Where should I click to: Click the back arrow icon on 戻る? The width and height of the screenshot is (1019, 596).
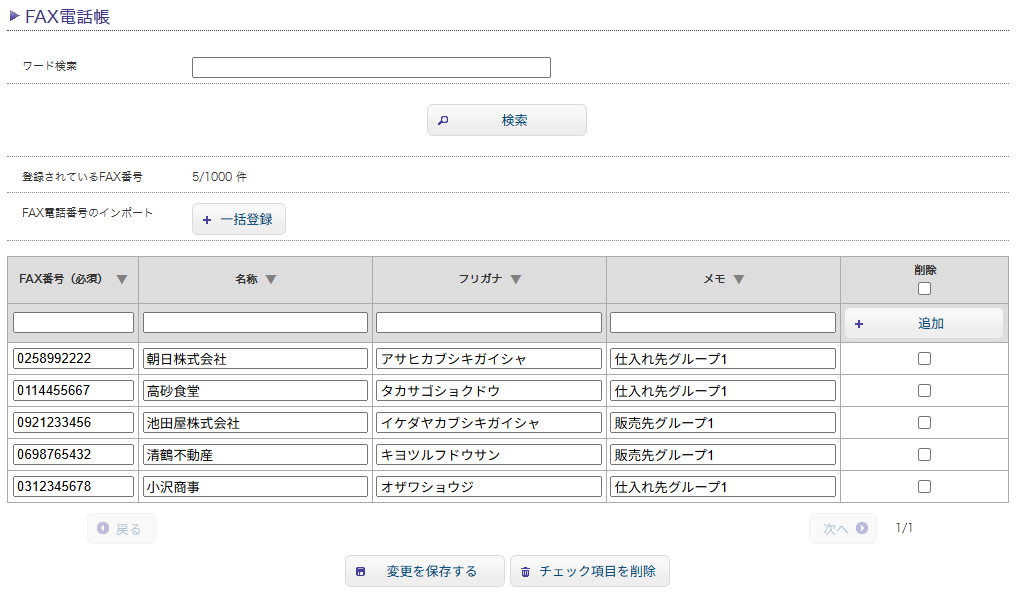(104, 528)
